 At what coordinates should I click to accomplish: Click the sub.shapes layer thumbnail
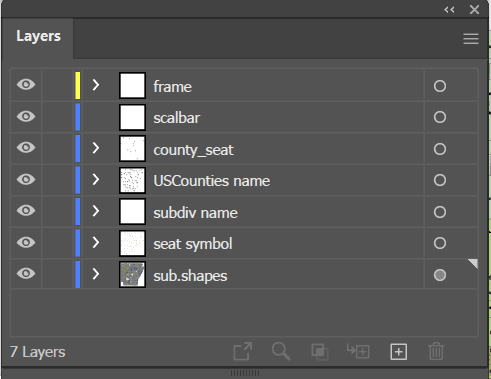pyautogui.click(x=132, y=274)
